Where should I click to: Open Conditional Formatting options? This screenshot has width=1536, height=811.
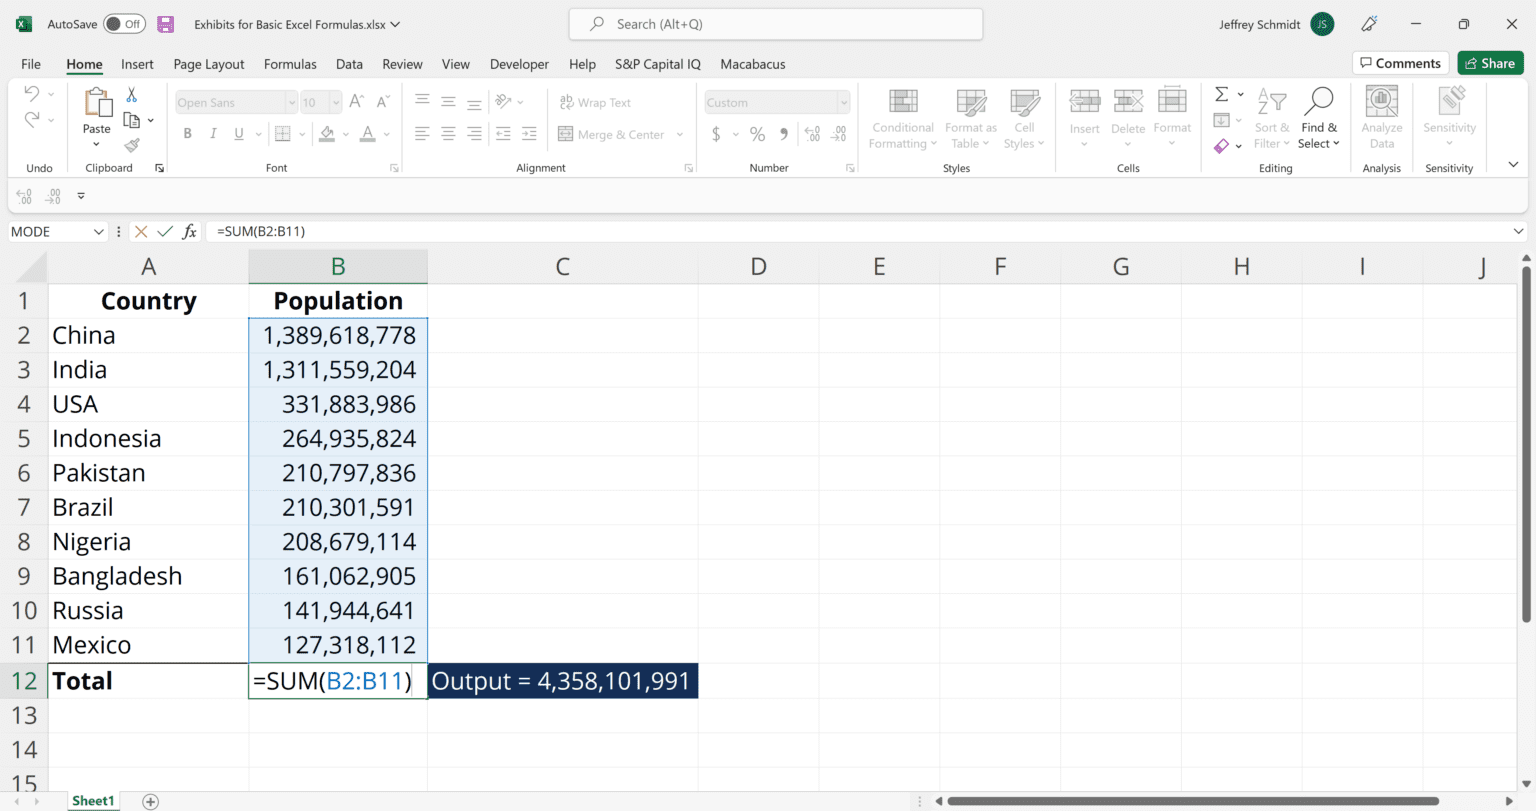pyautogui.click(x=901, y=118)
